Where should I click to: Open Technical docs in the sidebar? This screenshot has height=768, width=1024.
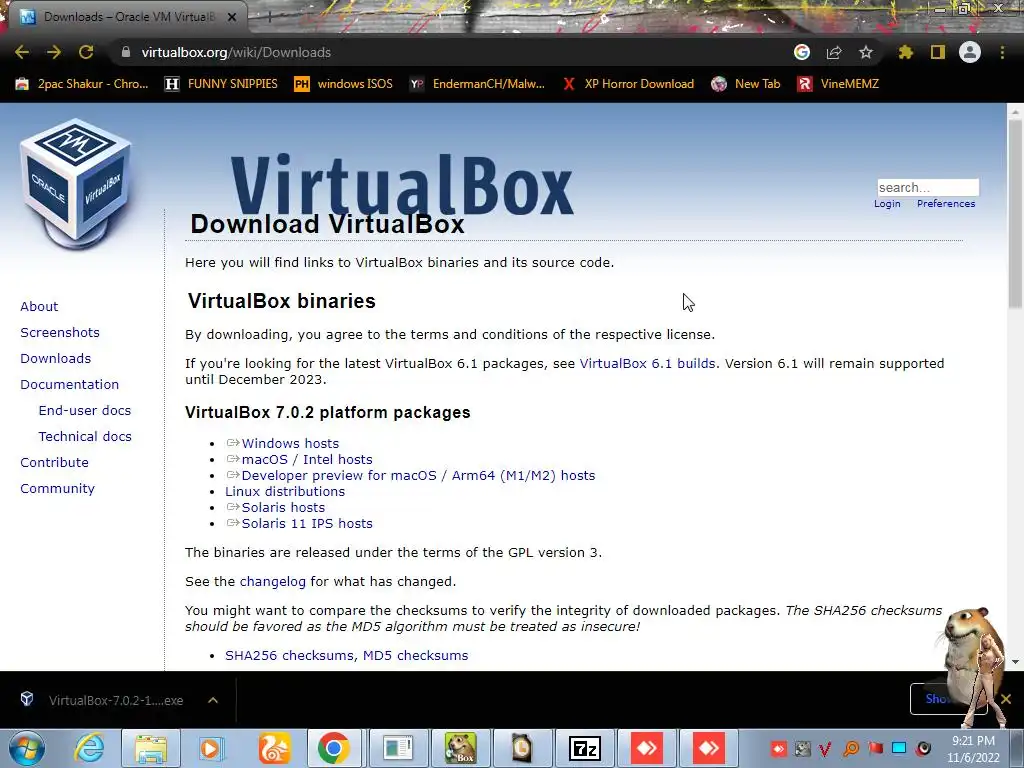[x=85, y=437]
